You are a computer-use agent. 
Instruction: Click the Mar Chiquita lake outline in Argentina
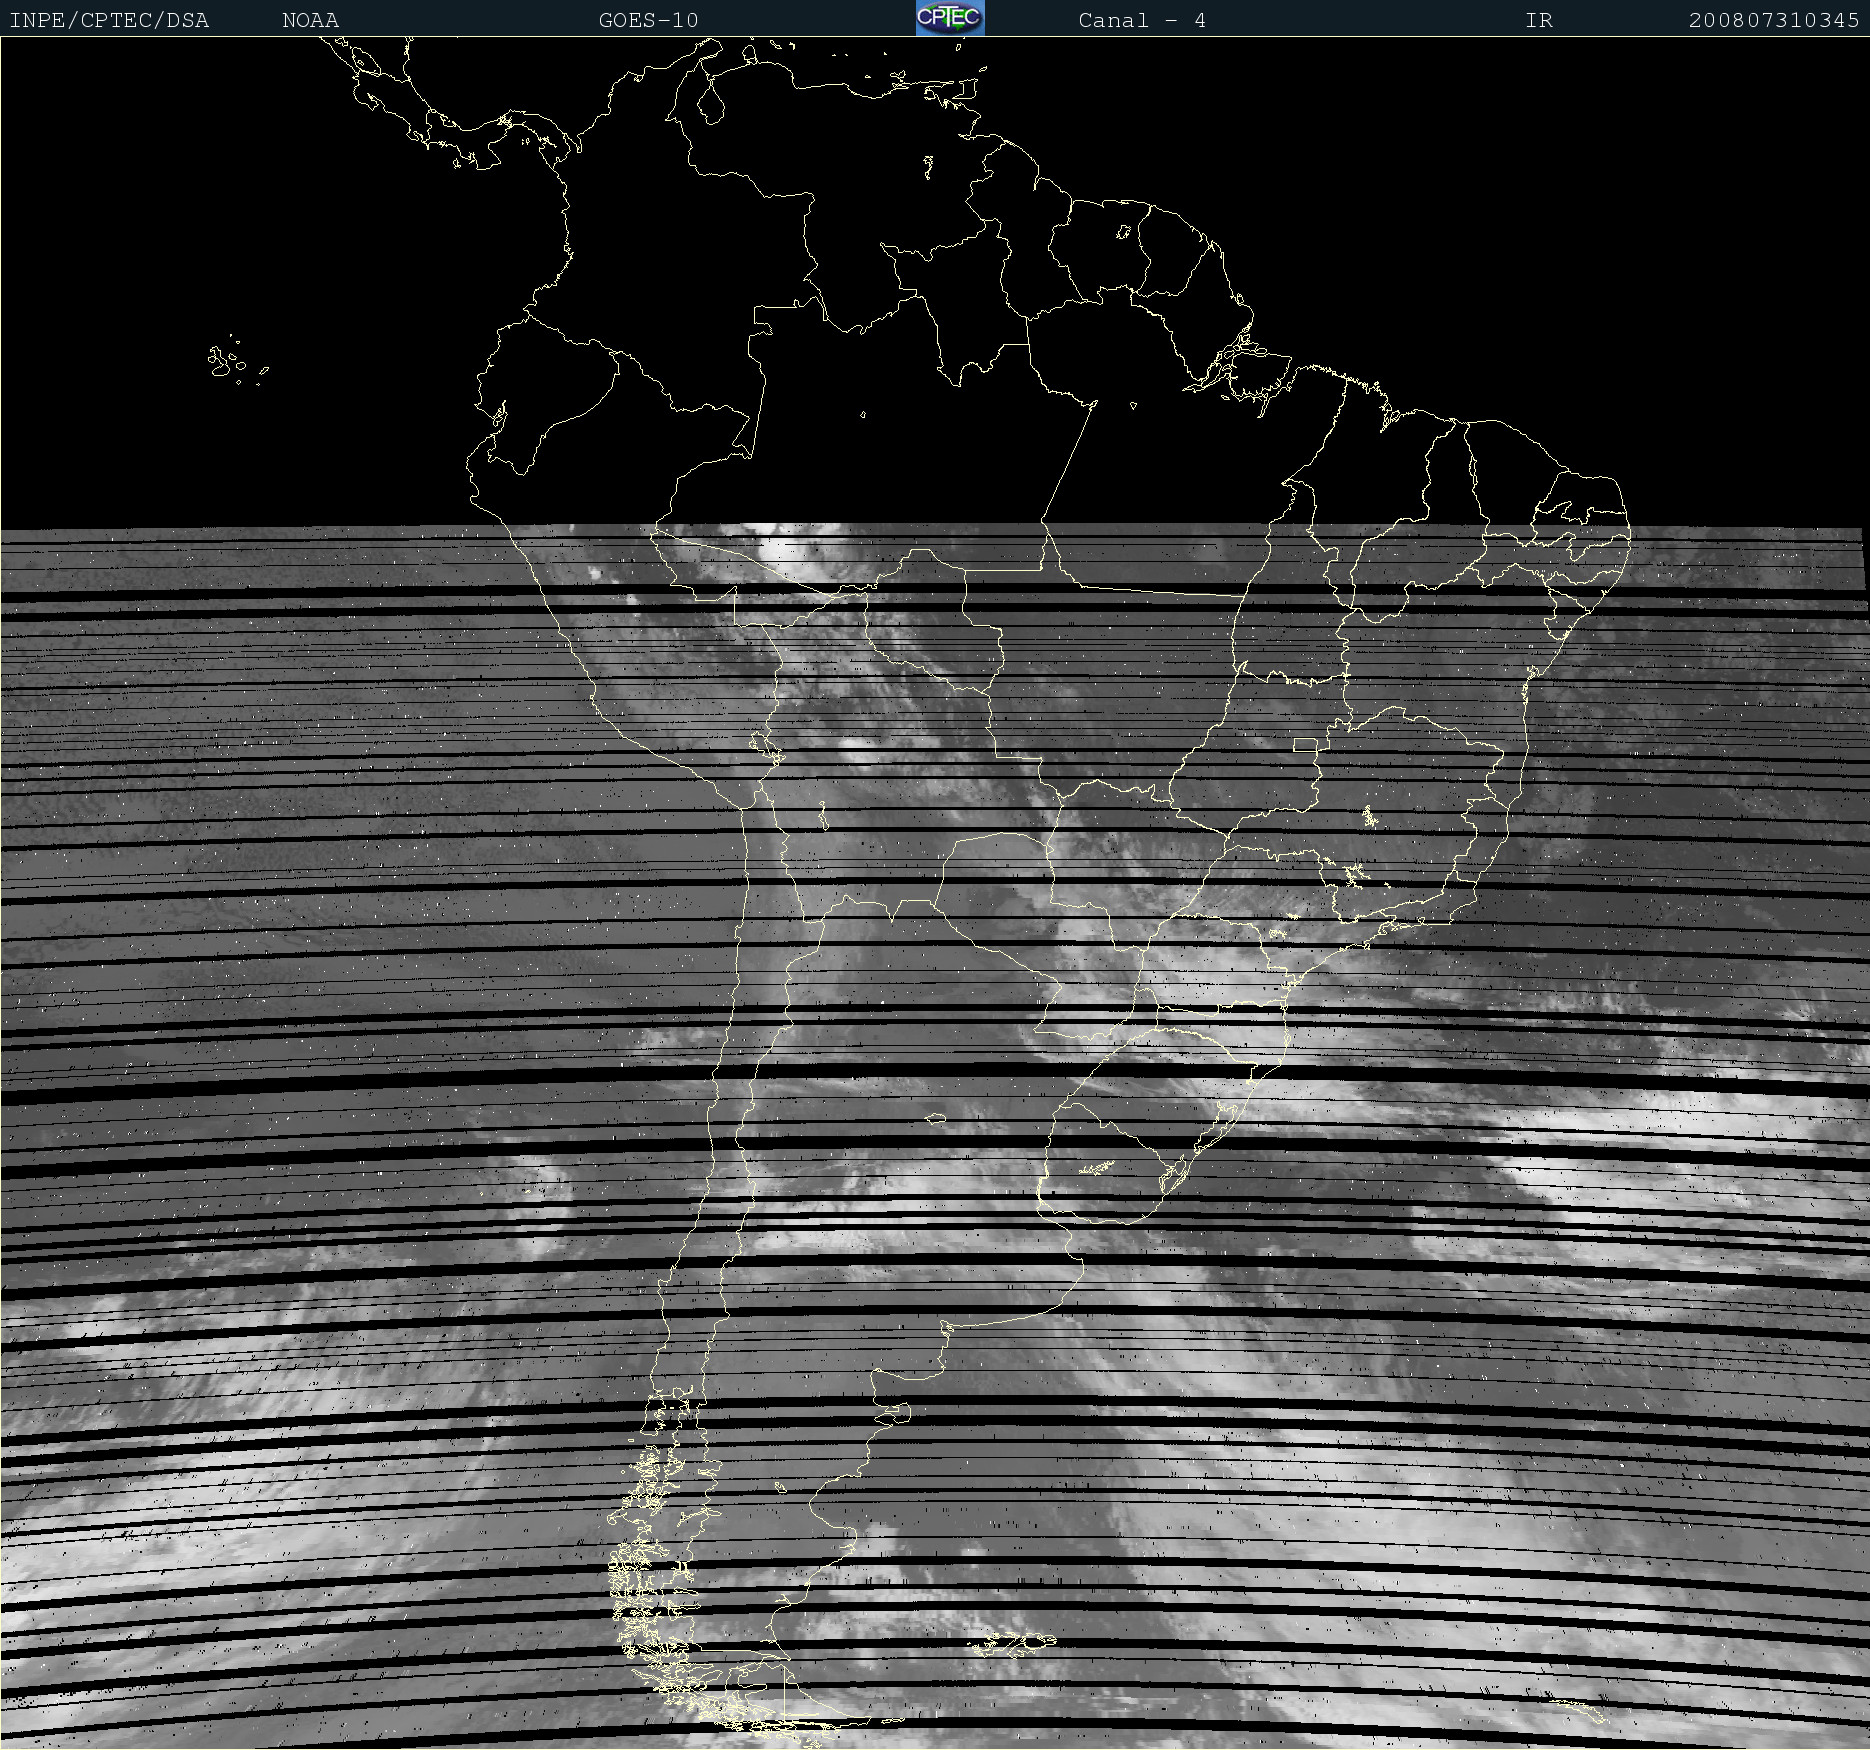point(936,1117)
